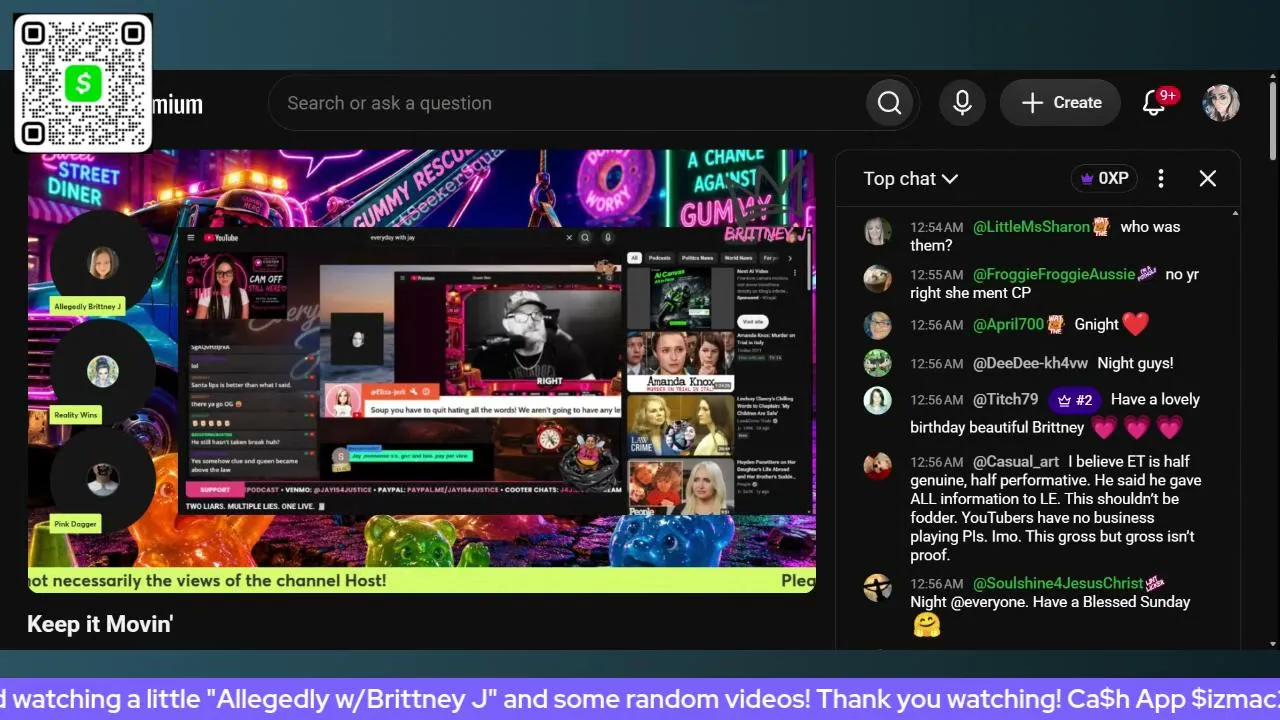Click the @DeeDee-kh4vw username

click(x=1030, y=363)
